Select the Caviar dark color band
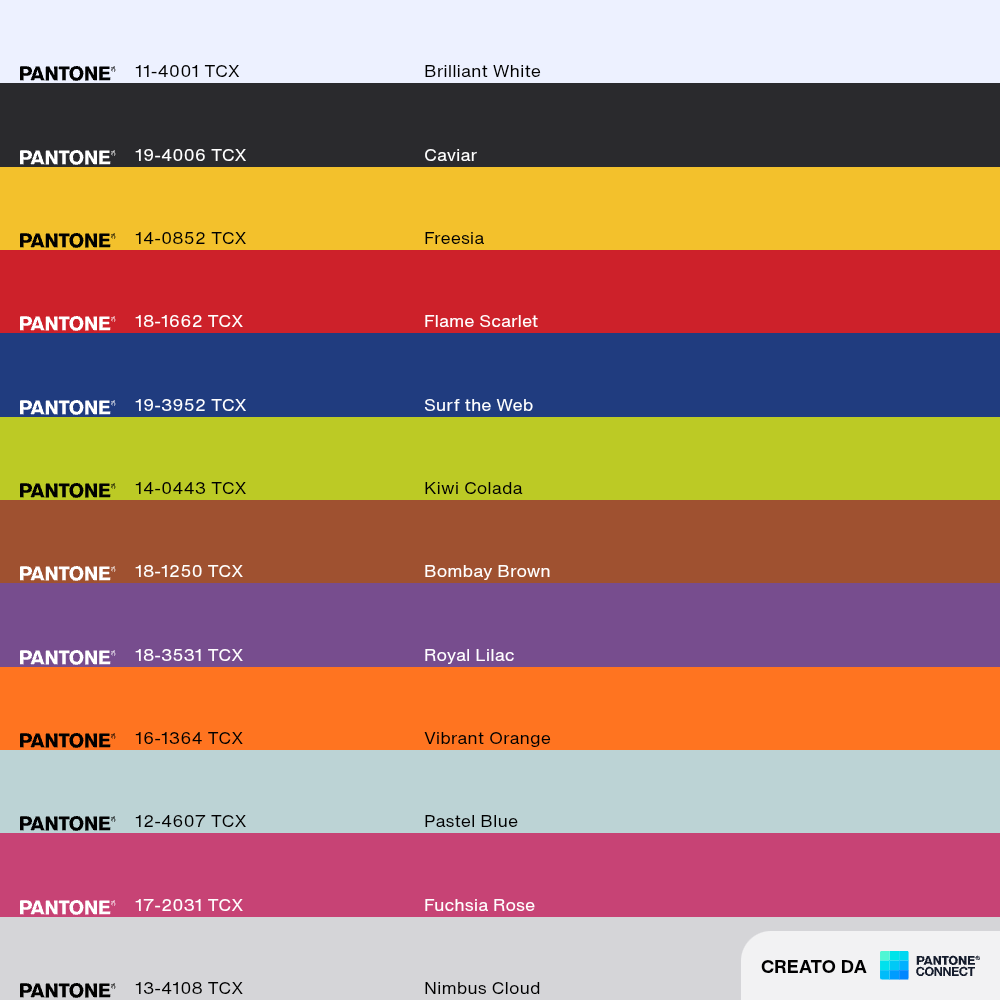 [500, 125]
